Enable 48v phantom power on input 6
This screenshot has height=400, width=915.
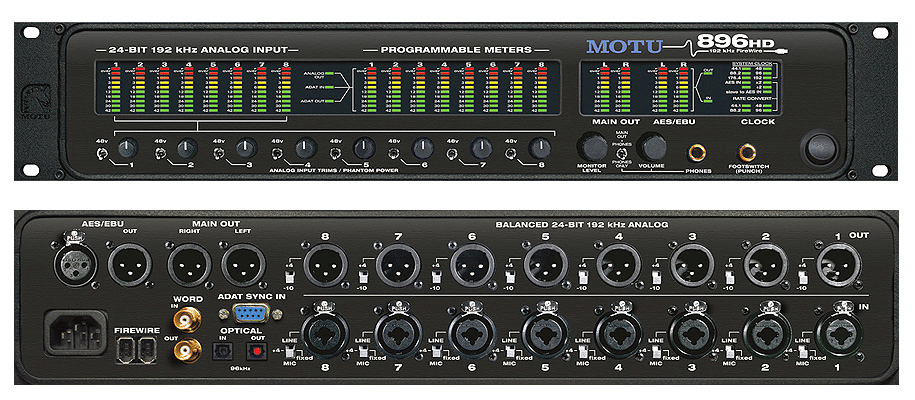(x=395, y=154)
